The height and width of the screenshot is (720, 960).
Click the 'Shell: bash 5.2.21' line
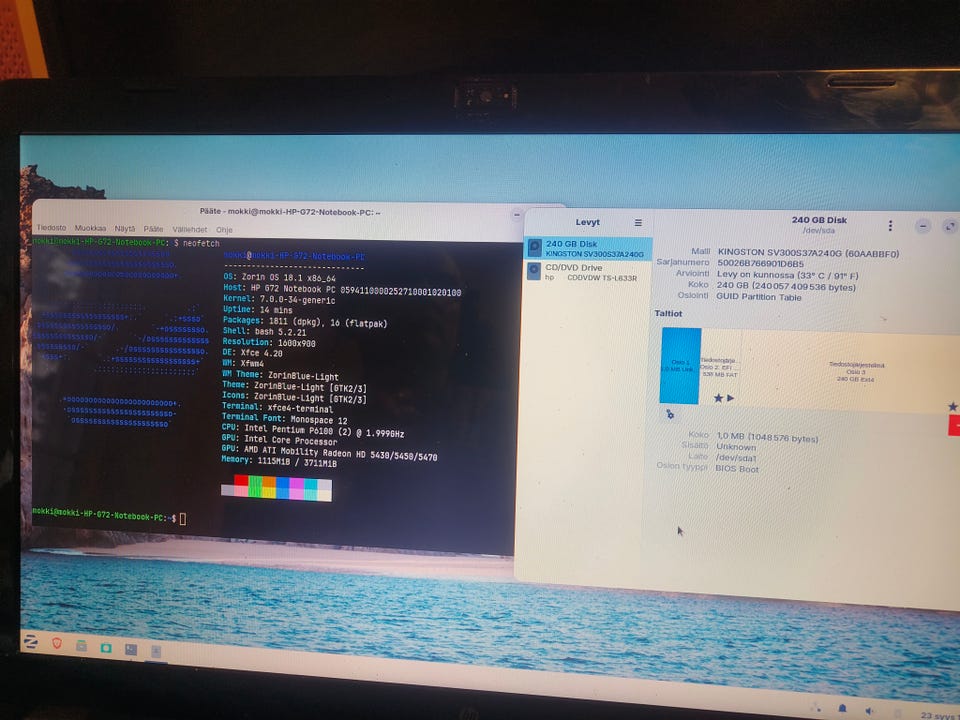tap(264, 331)
